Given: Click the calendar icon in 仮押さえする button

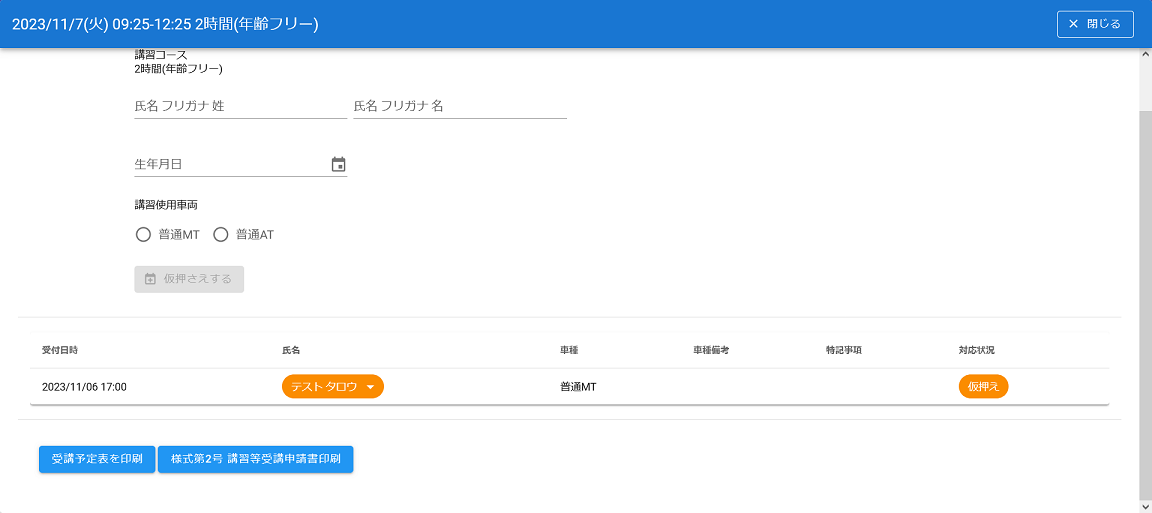Looking at the screenshot, I should click(x=150, y=279).
